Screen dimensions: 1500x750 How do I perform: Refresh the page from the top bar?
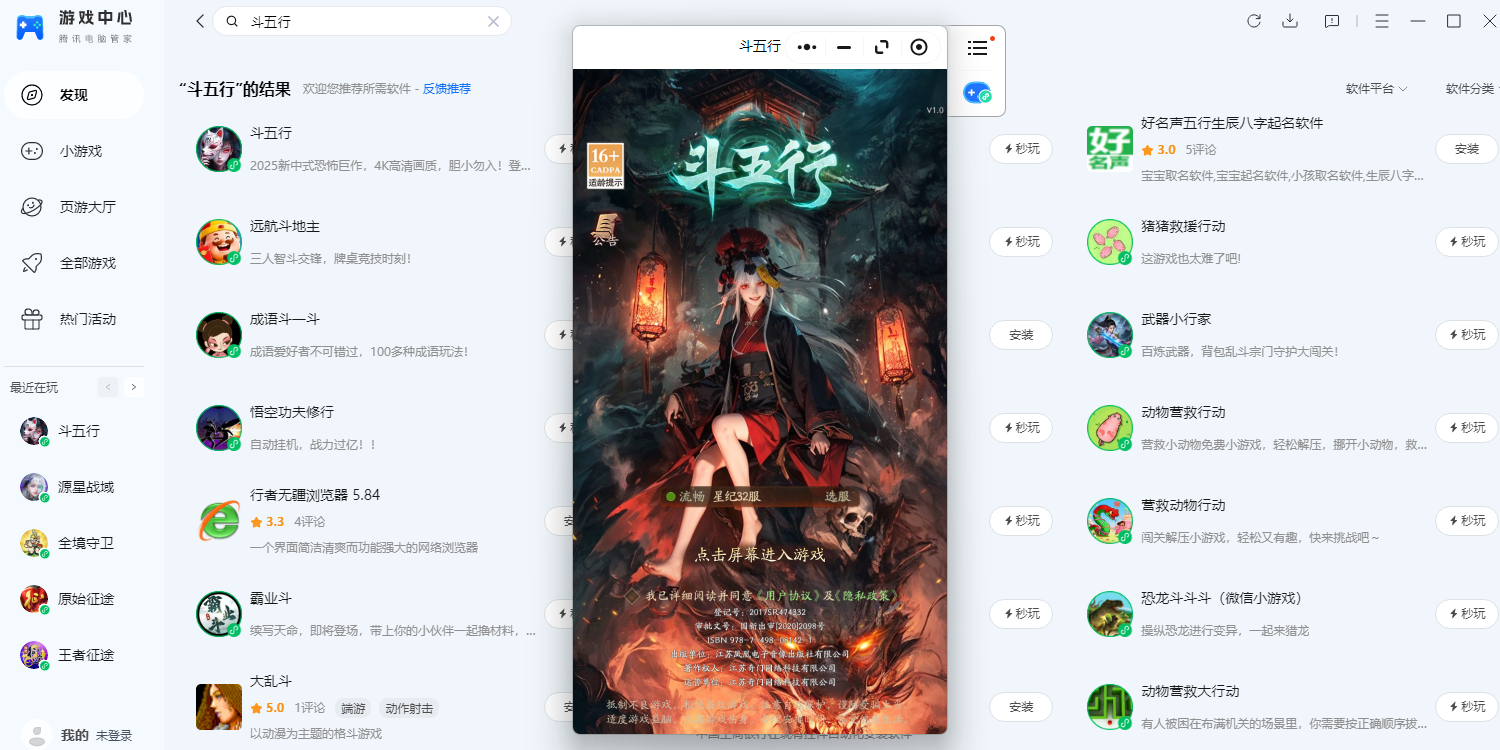point(1254,21)
